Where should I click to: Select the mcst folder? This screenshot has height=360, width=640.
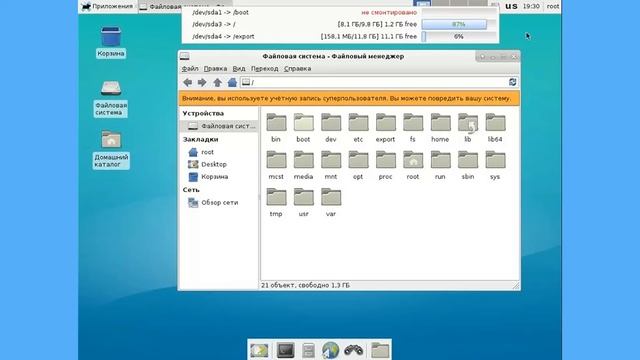(x=276, y=165)
